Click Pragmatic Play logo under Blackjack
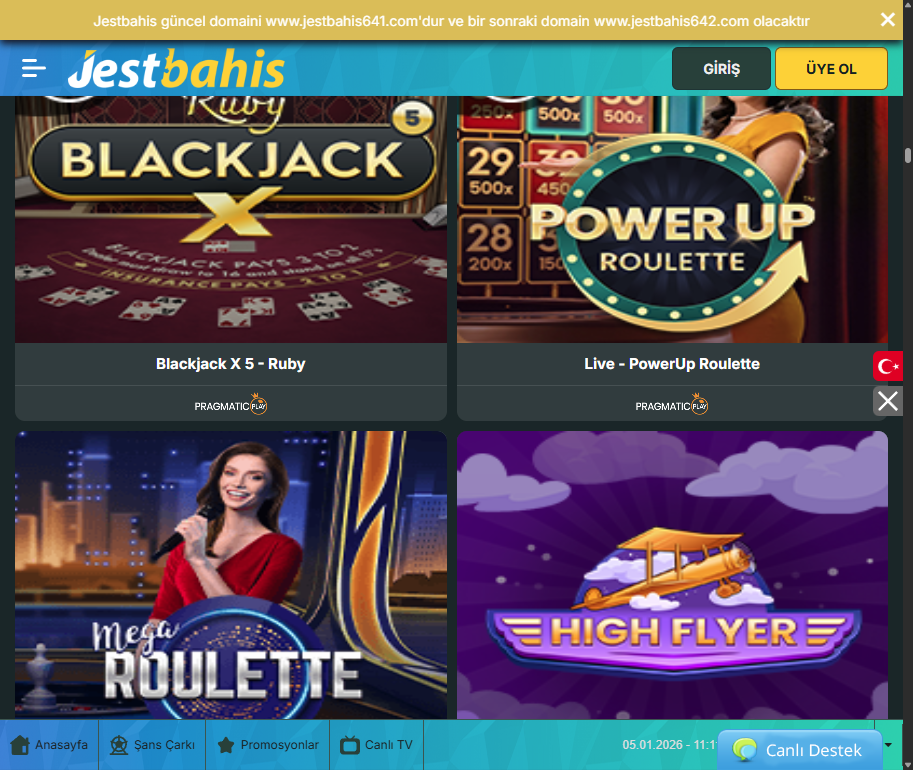Screen dimensions: 913x770 [231, 405]
